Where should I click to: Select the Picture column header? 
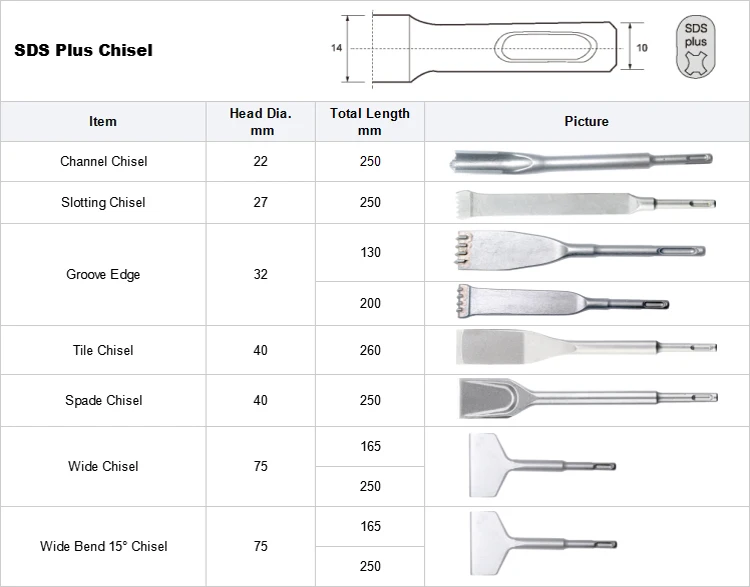pos(586,122)
